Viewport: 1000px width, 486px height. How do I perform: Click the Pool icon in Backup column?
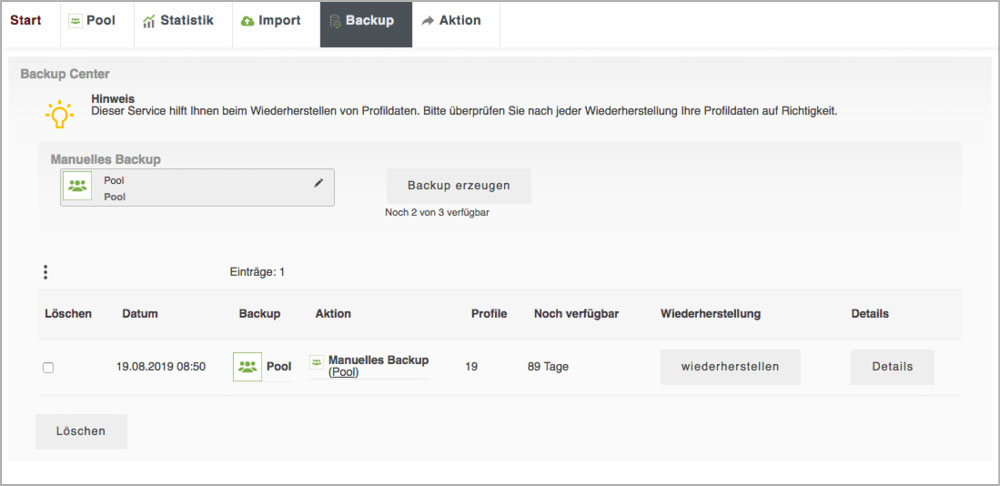(x=247, y=367)
